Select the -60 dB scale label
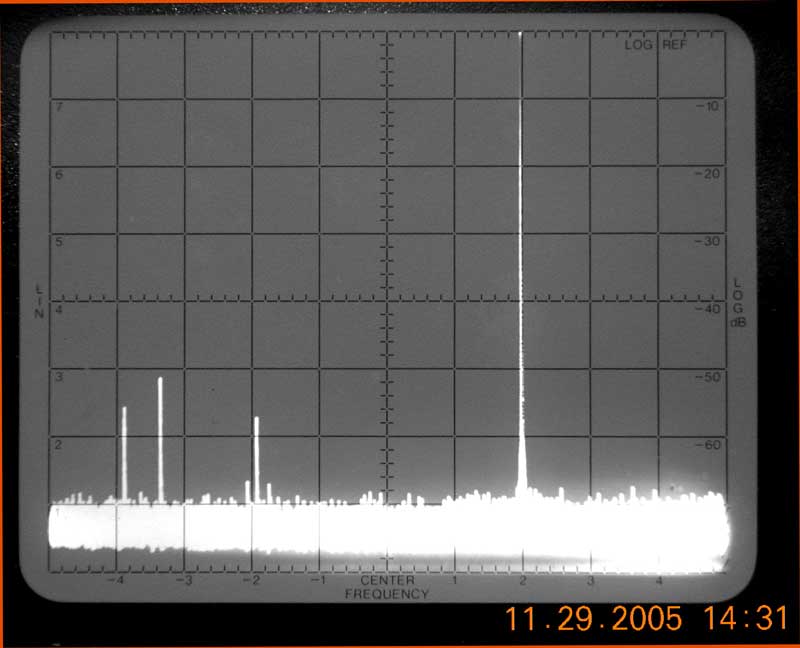Screen dimensions: 800x648 pyautogui.click(x=707, y=445)
